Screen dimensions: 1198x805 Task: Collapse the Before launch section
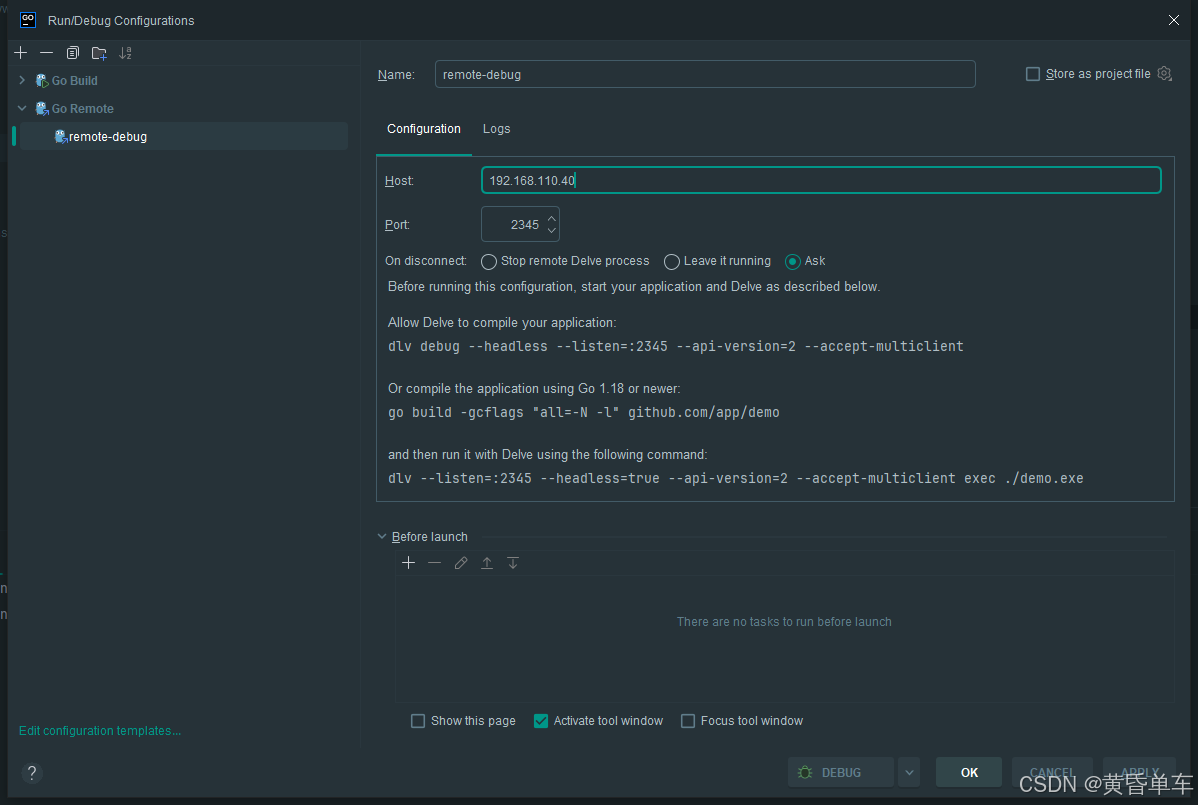click(x=382, y=537)
